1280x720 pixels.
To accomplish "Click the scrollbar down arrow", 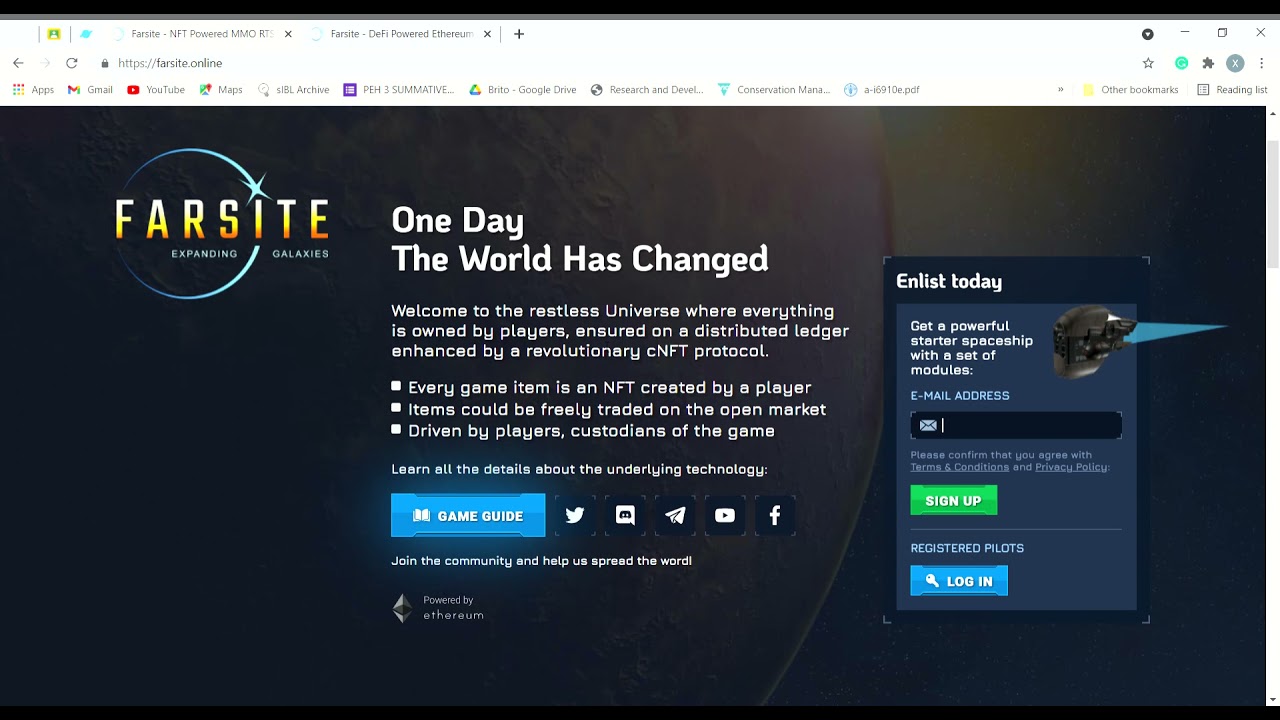I will 1273,699.
